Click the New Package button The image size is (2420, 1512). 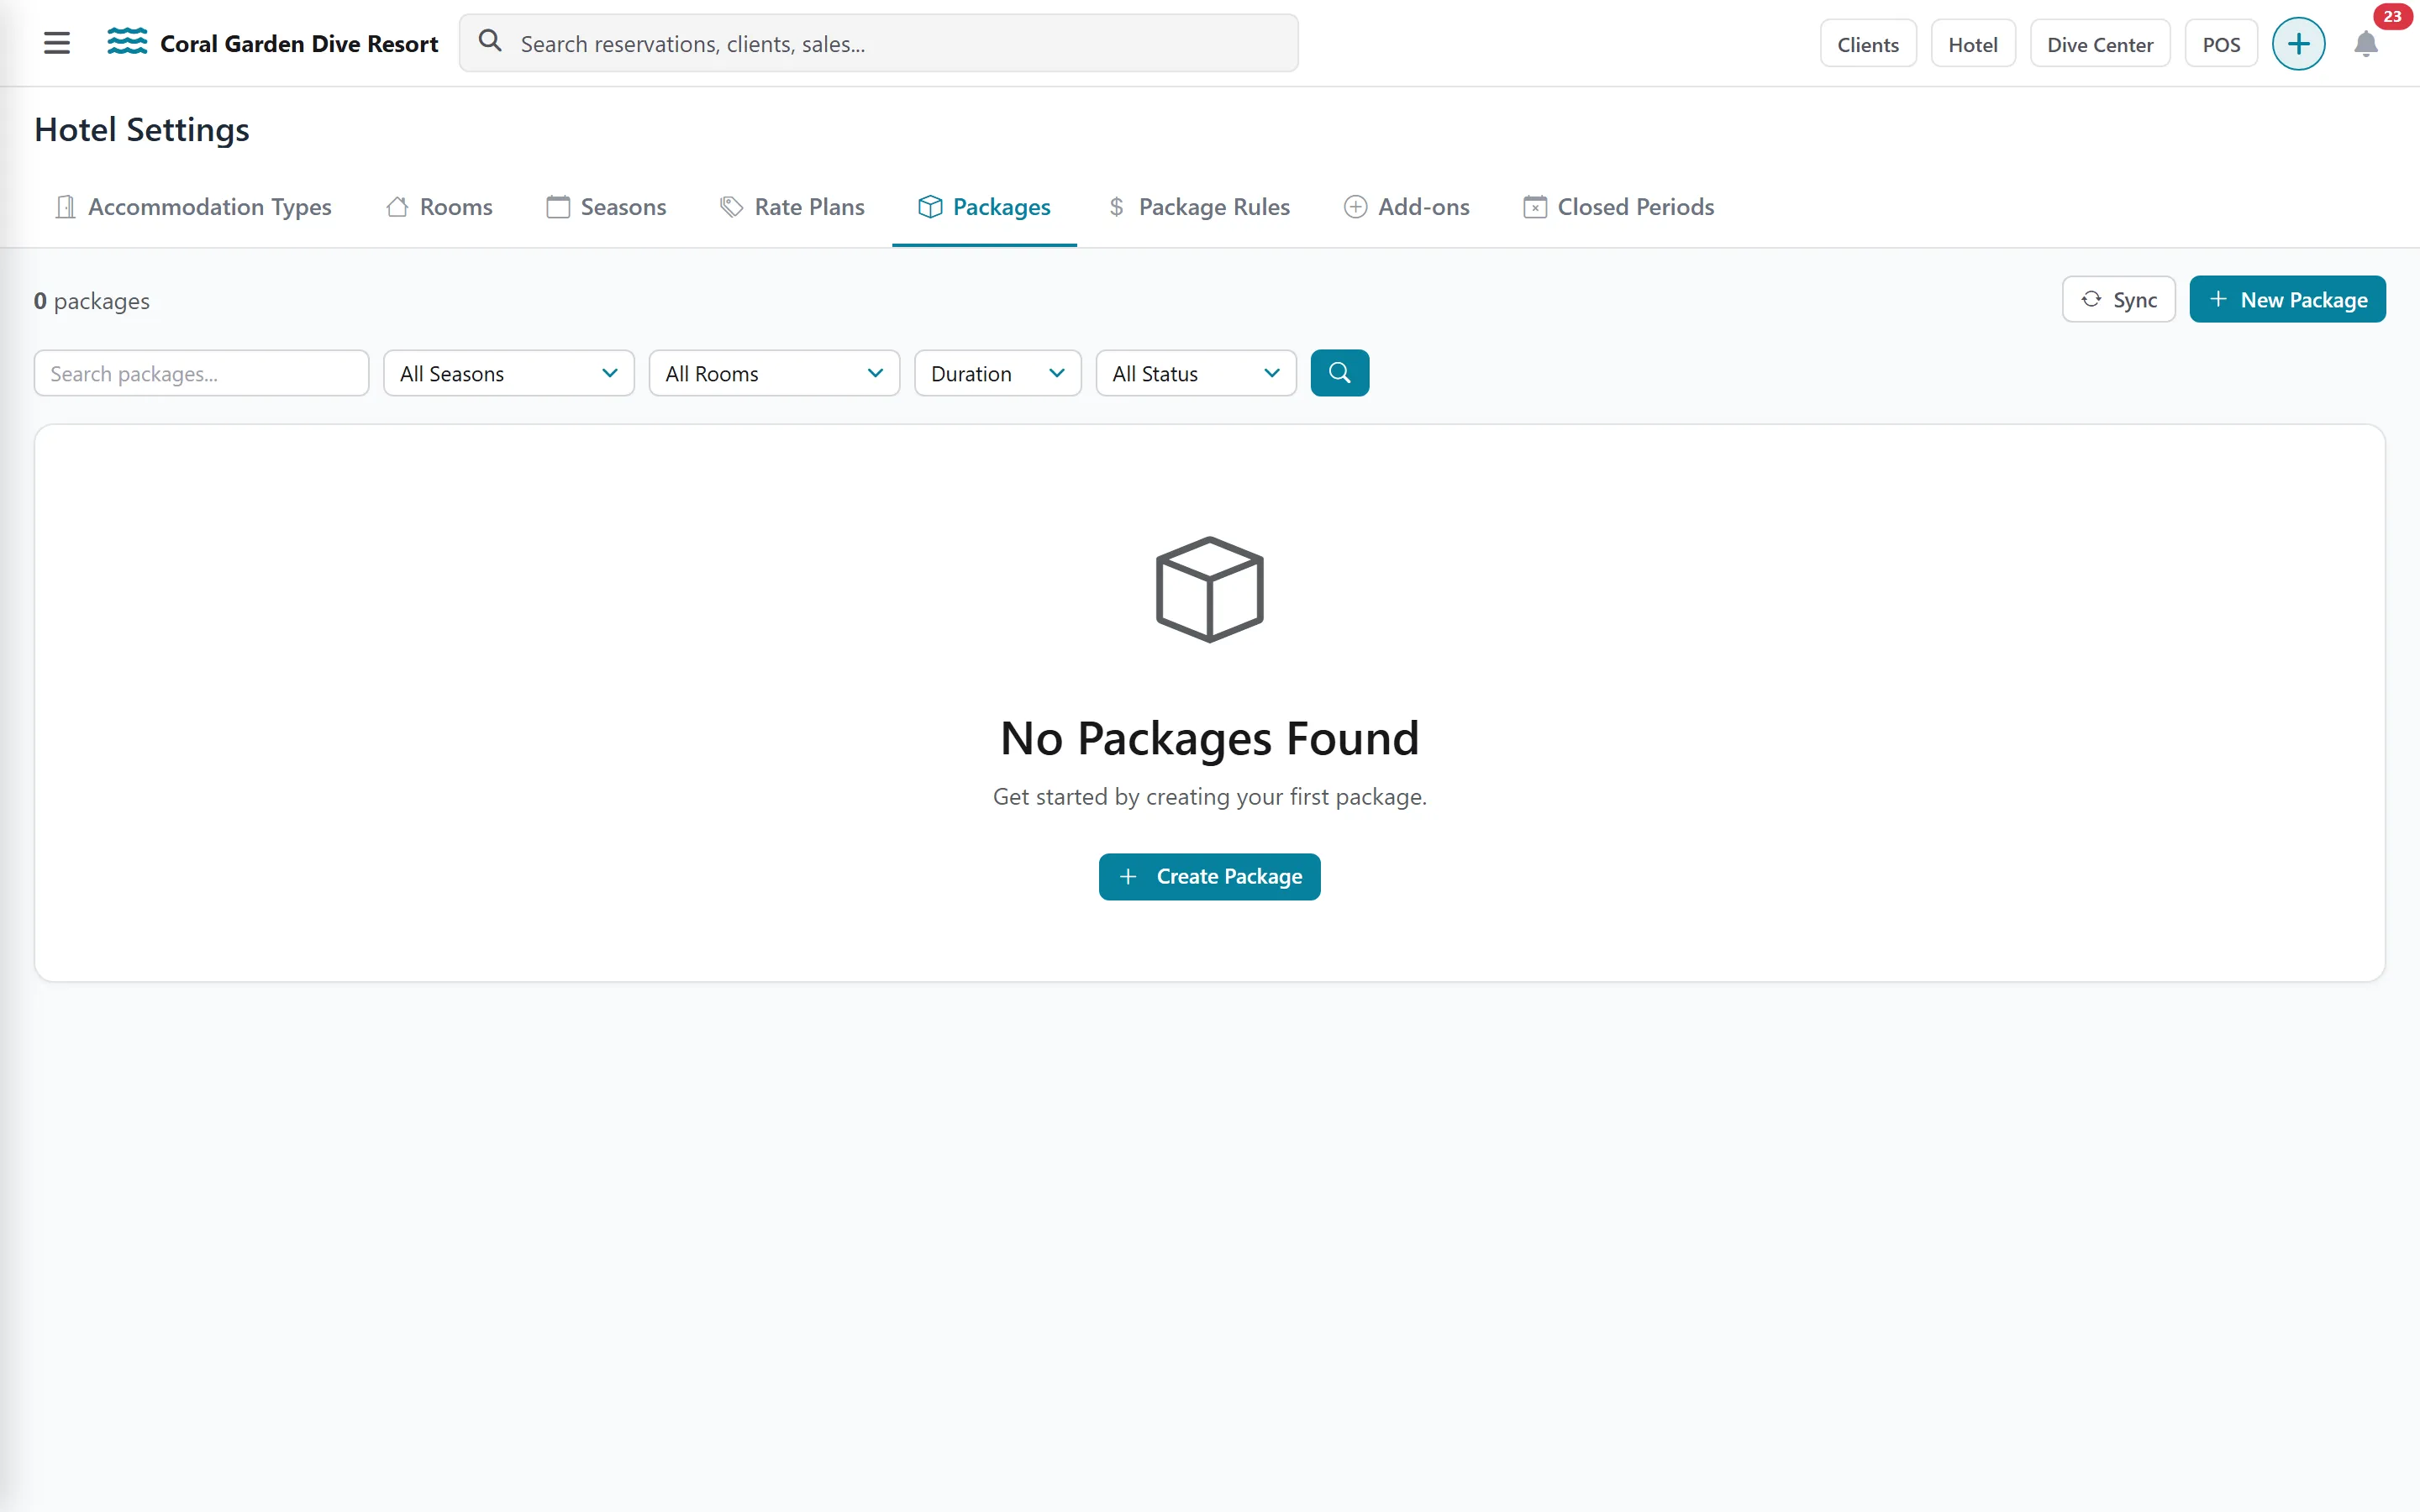pyautogui.click(x=2287, y=300)
